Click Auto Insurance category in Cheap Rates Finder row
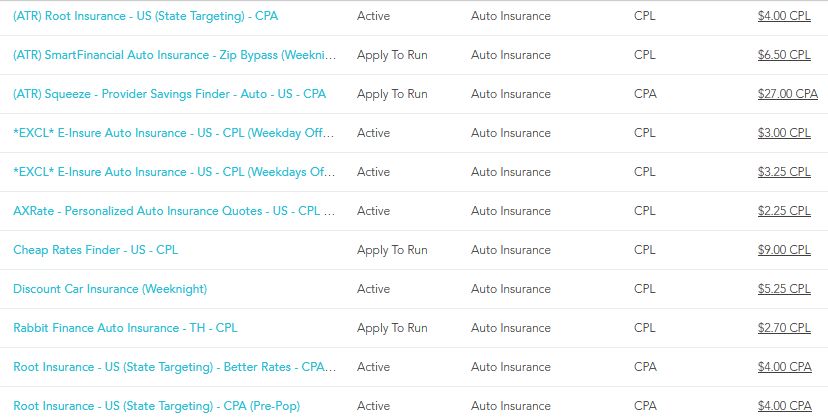 [x=511, y=250]
